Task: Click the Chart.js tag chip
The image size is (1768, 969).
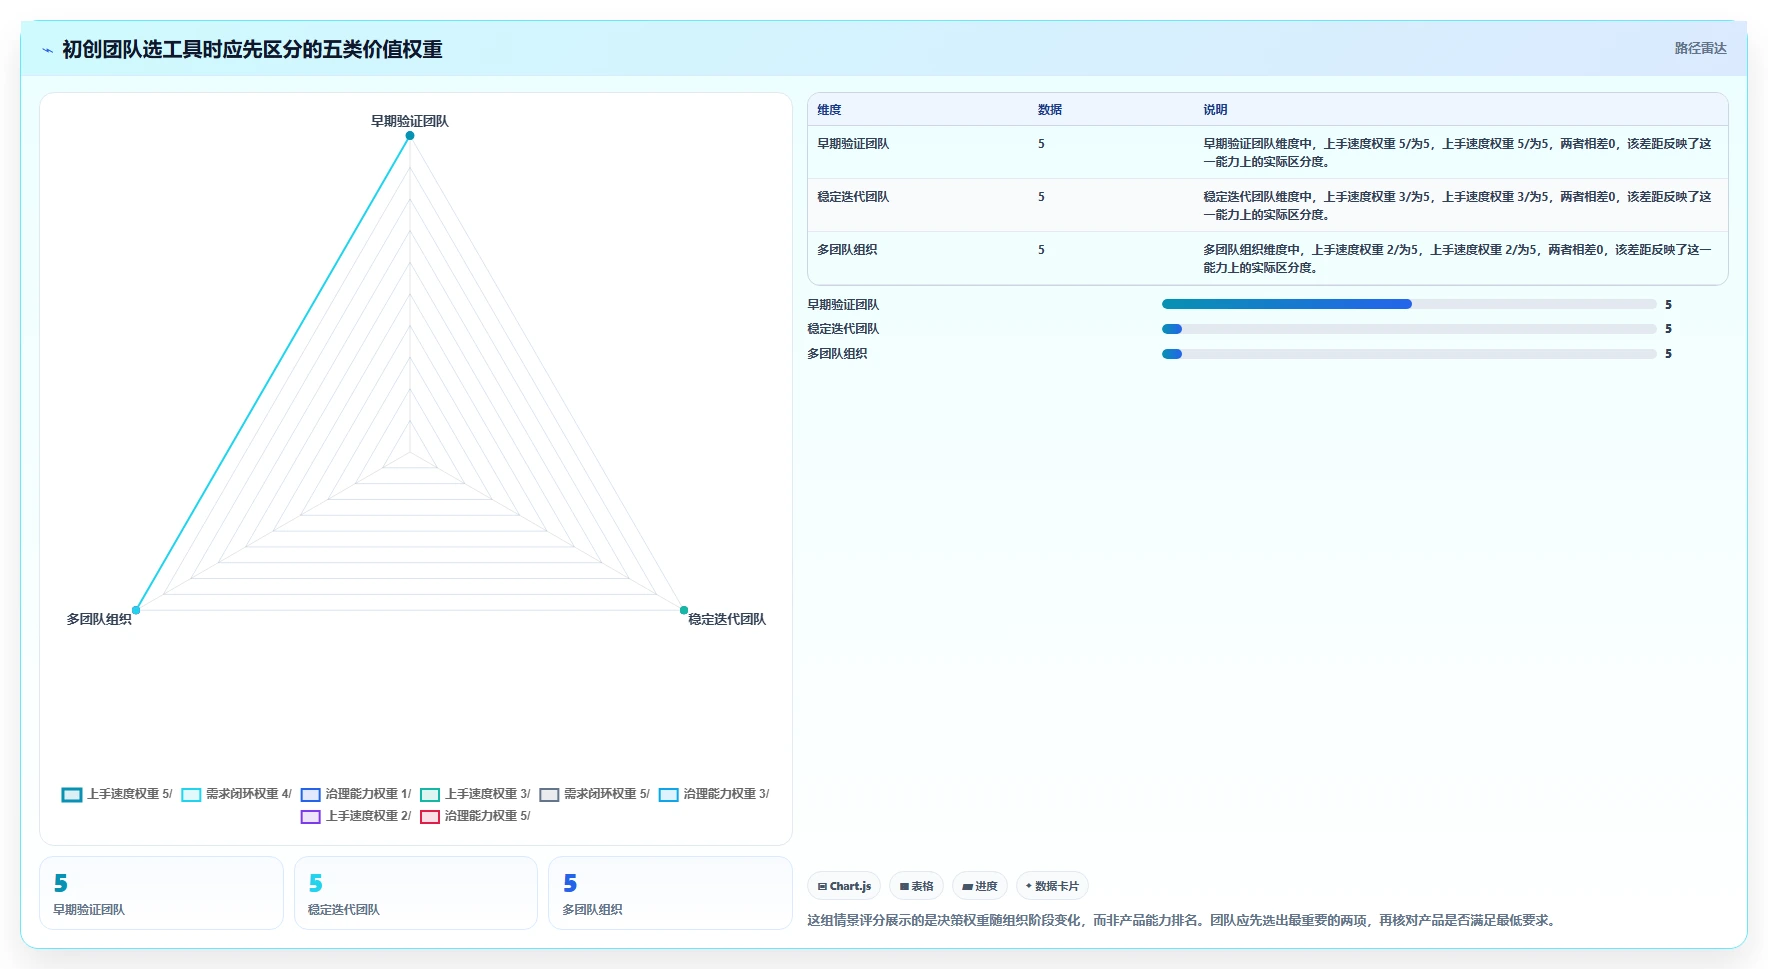Action: (844, 886)
